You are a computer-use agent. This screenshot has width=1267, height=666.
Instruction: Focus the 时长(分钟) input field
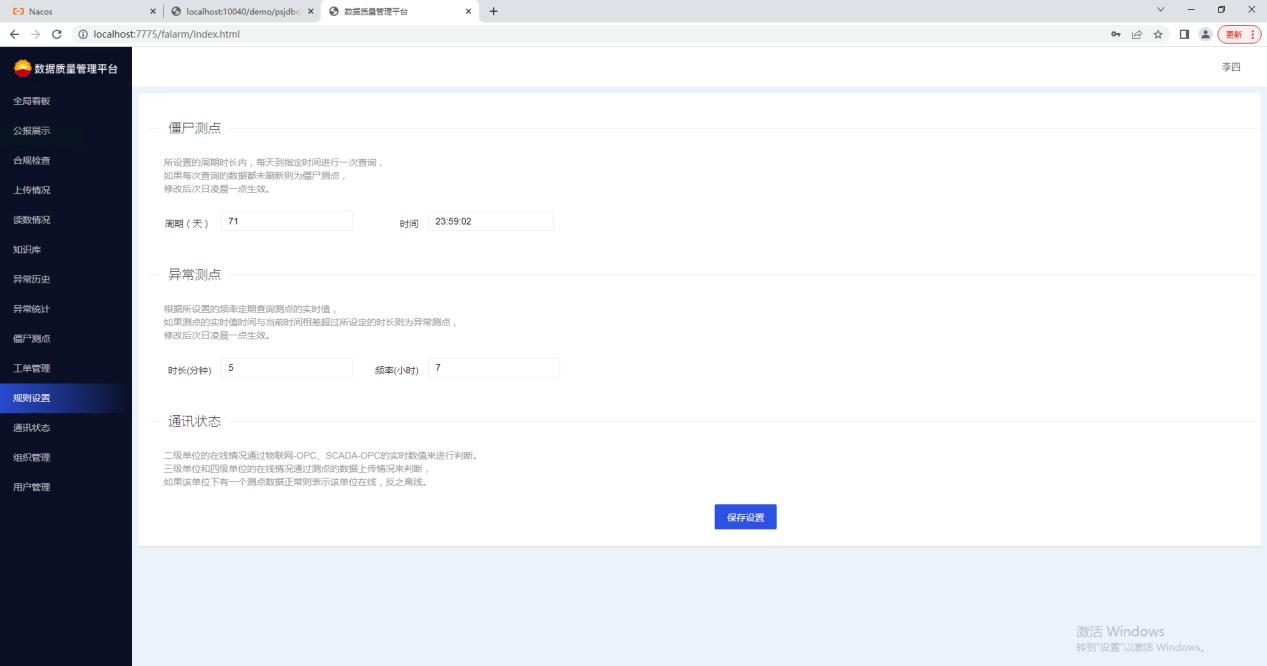pos(287,369)
